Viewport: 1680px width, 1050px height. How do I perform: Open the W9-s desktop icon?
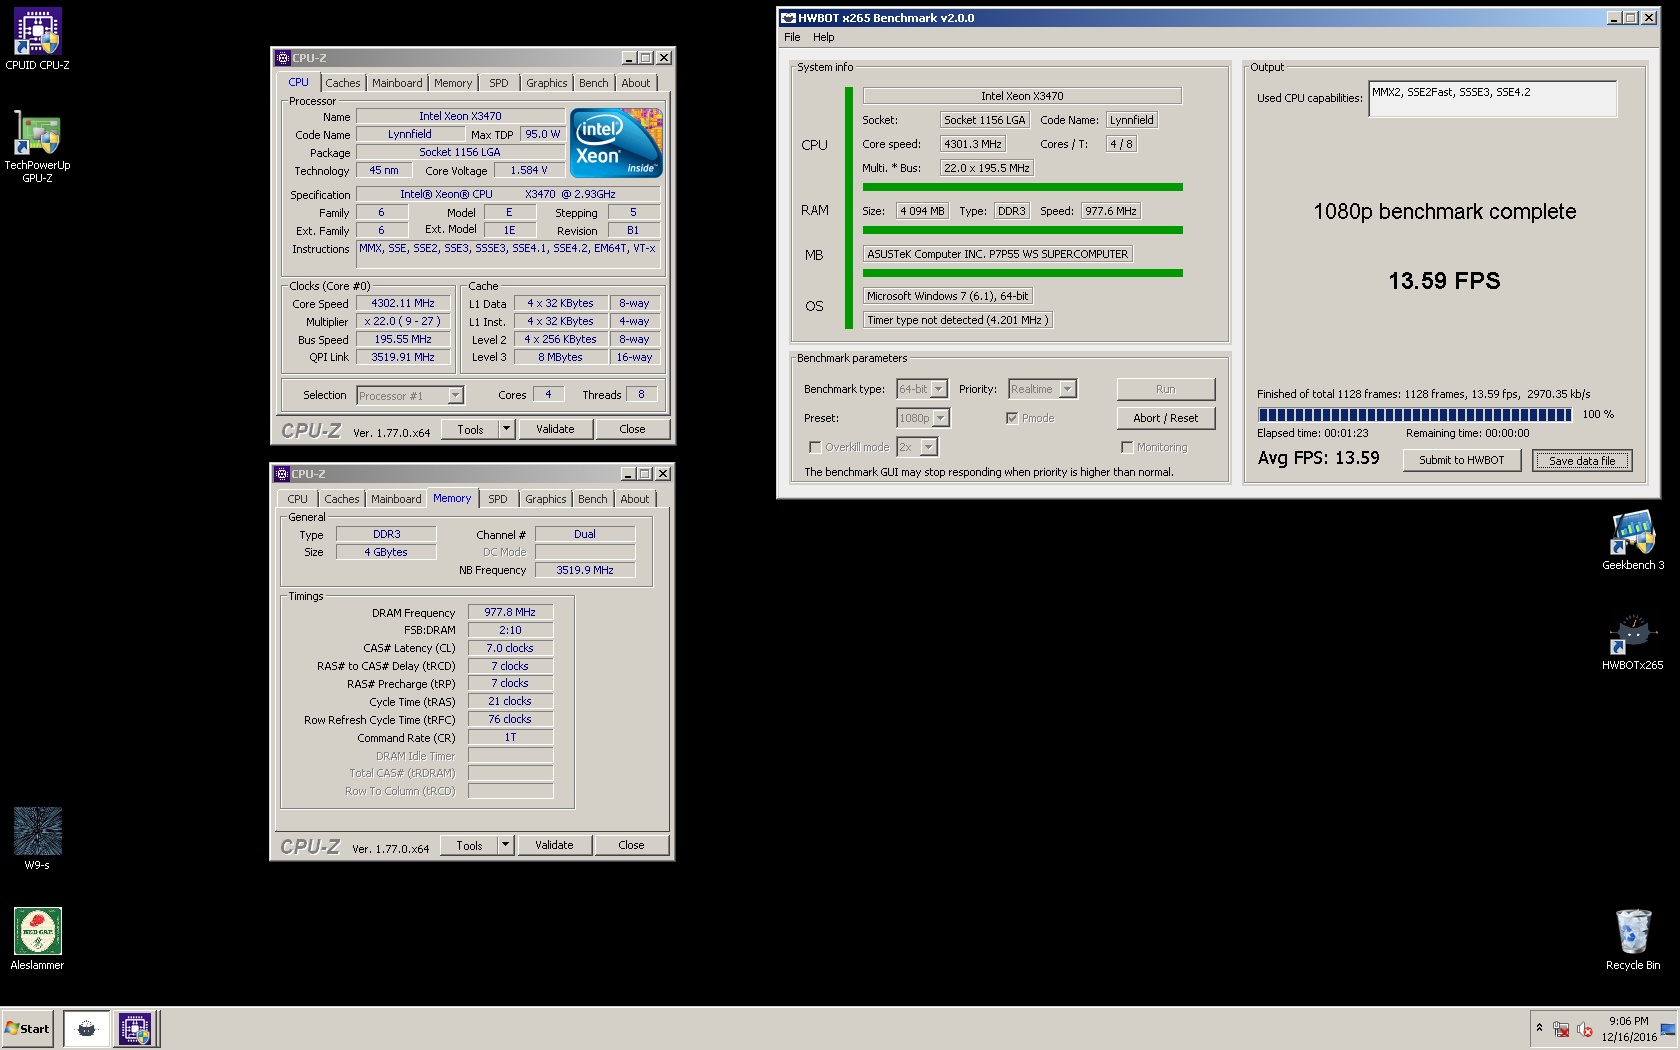tap(37, 839)
